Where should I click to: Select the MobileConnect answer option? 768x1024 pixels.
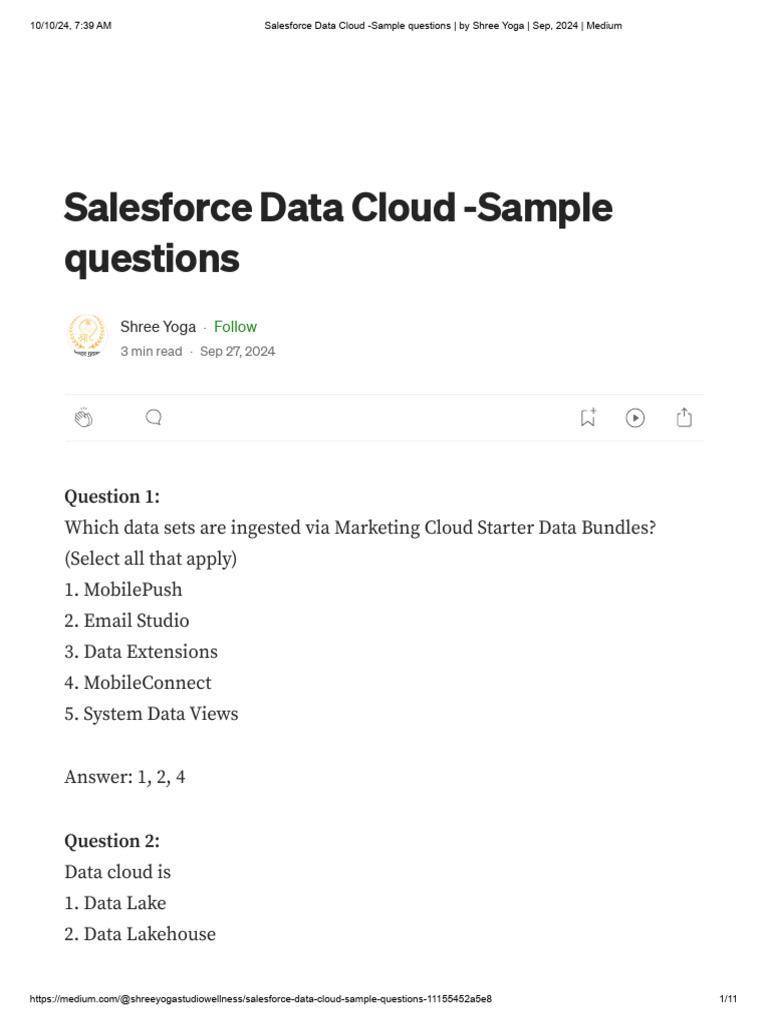point(137,683)
